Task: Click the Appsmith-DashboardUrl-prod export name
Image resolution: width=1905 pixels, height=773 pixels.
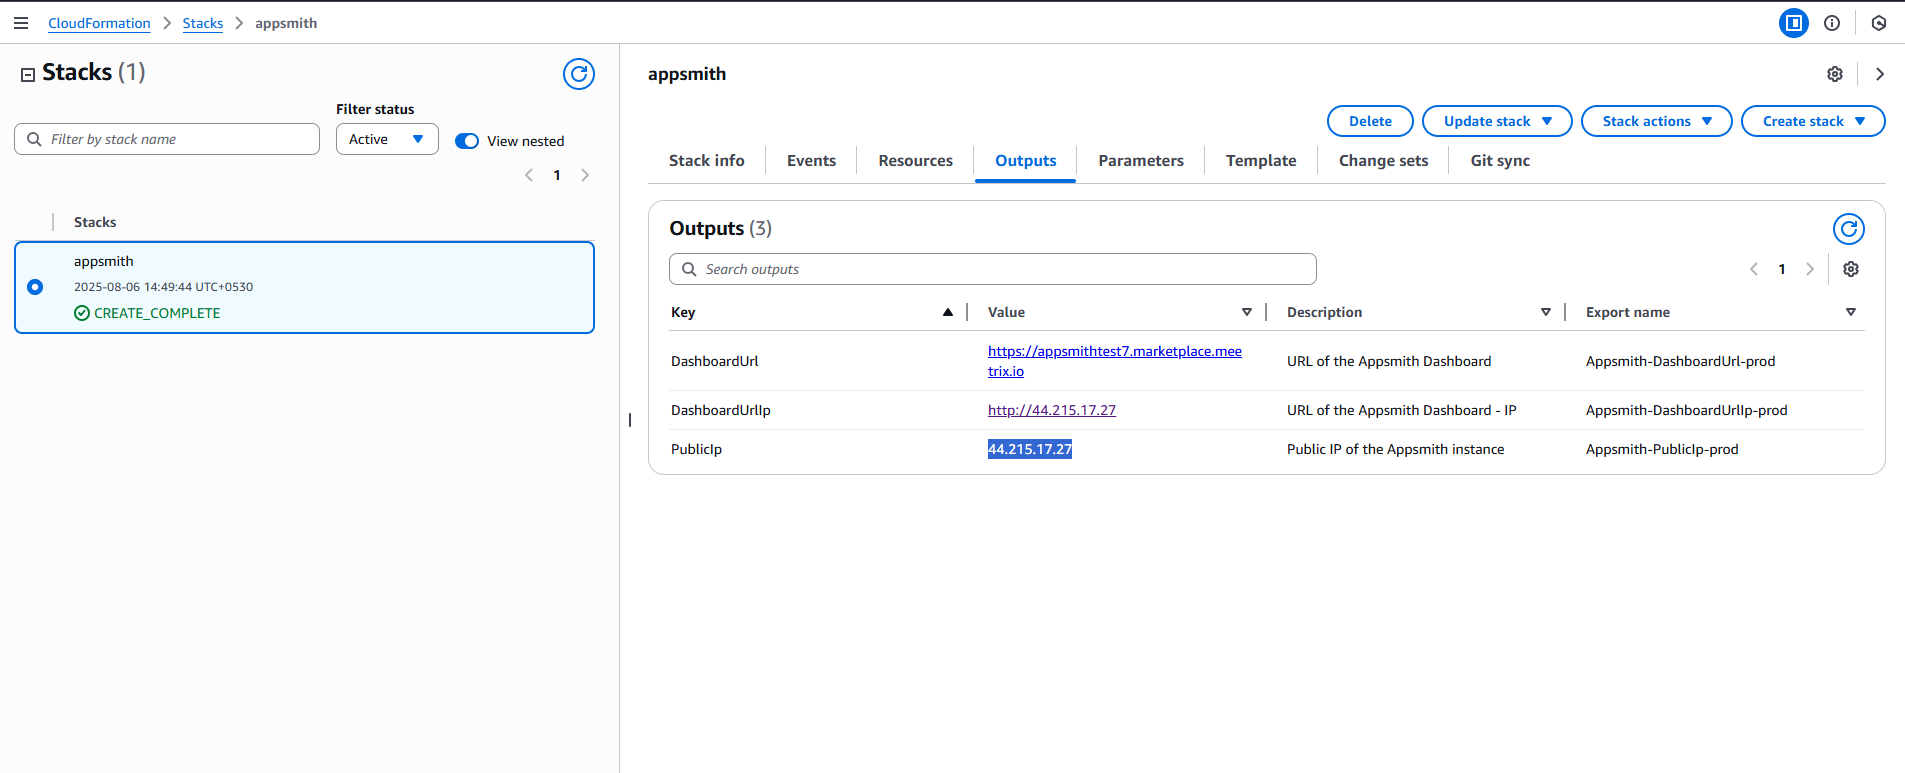Action: point(1680,361)
